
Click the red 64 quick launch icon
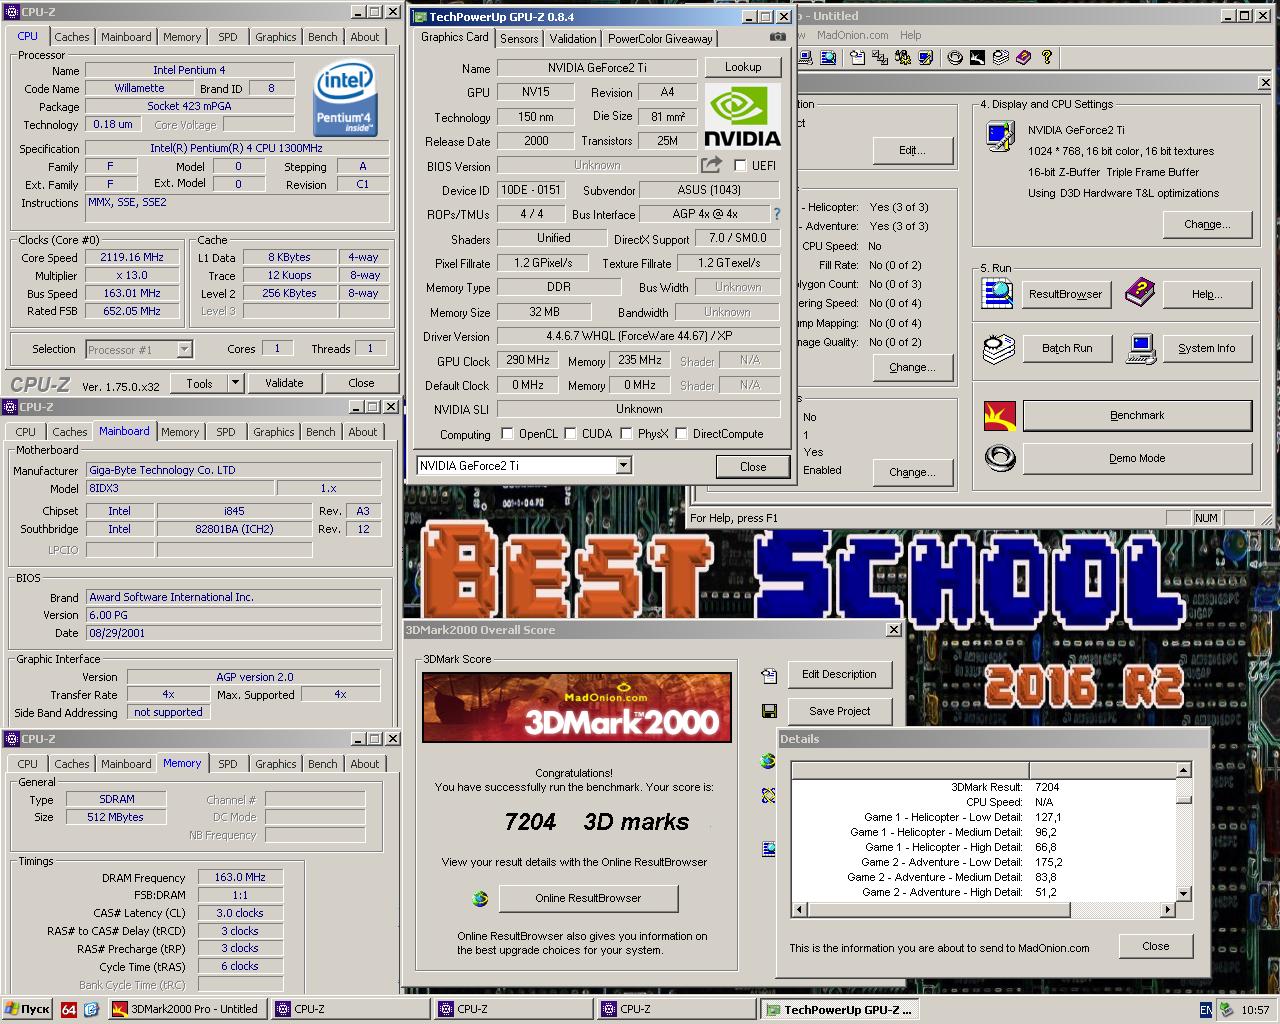tap(69, 1009)
